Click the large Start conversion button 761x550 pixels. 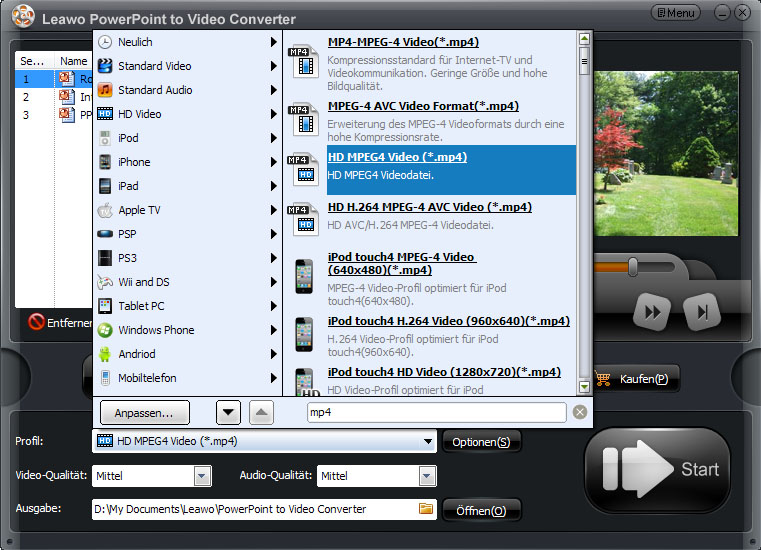(x=658, y=469)
